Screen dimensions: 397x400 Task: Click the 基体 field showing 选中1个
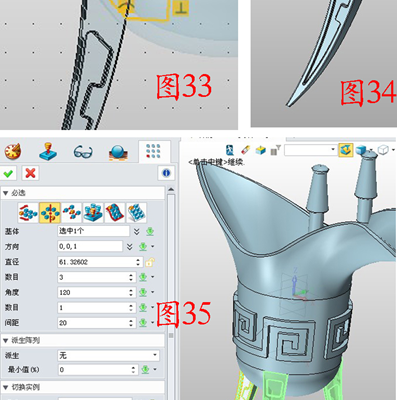[x=93, y=231]
